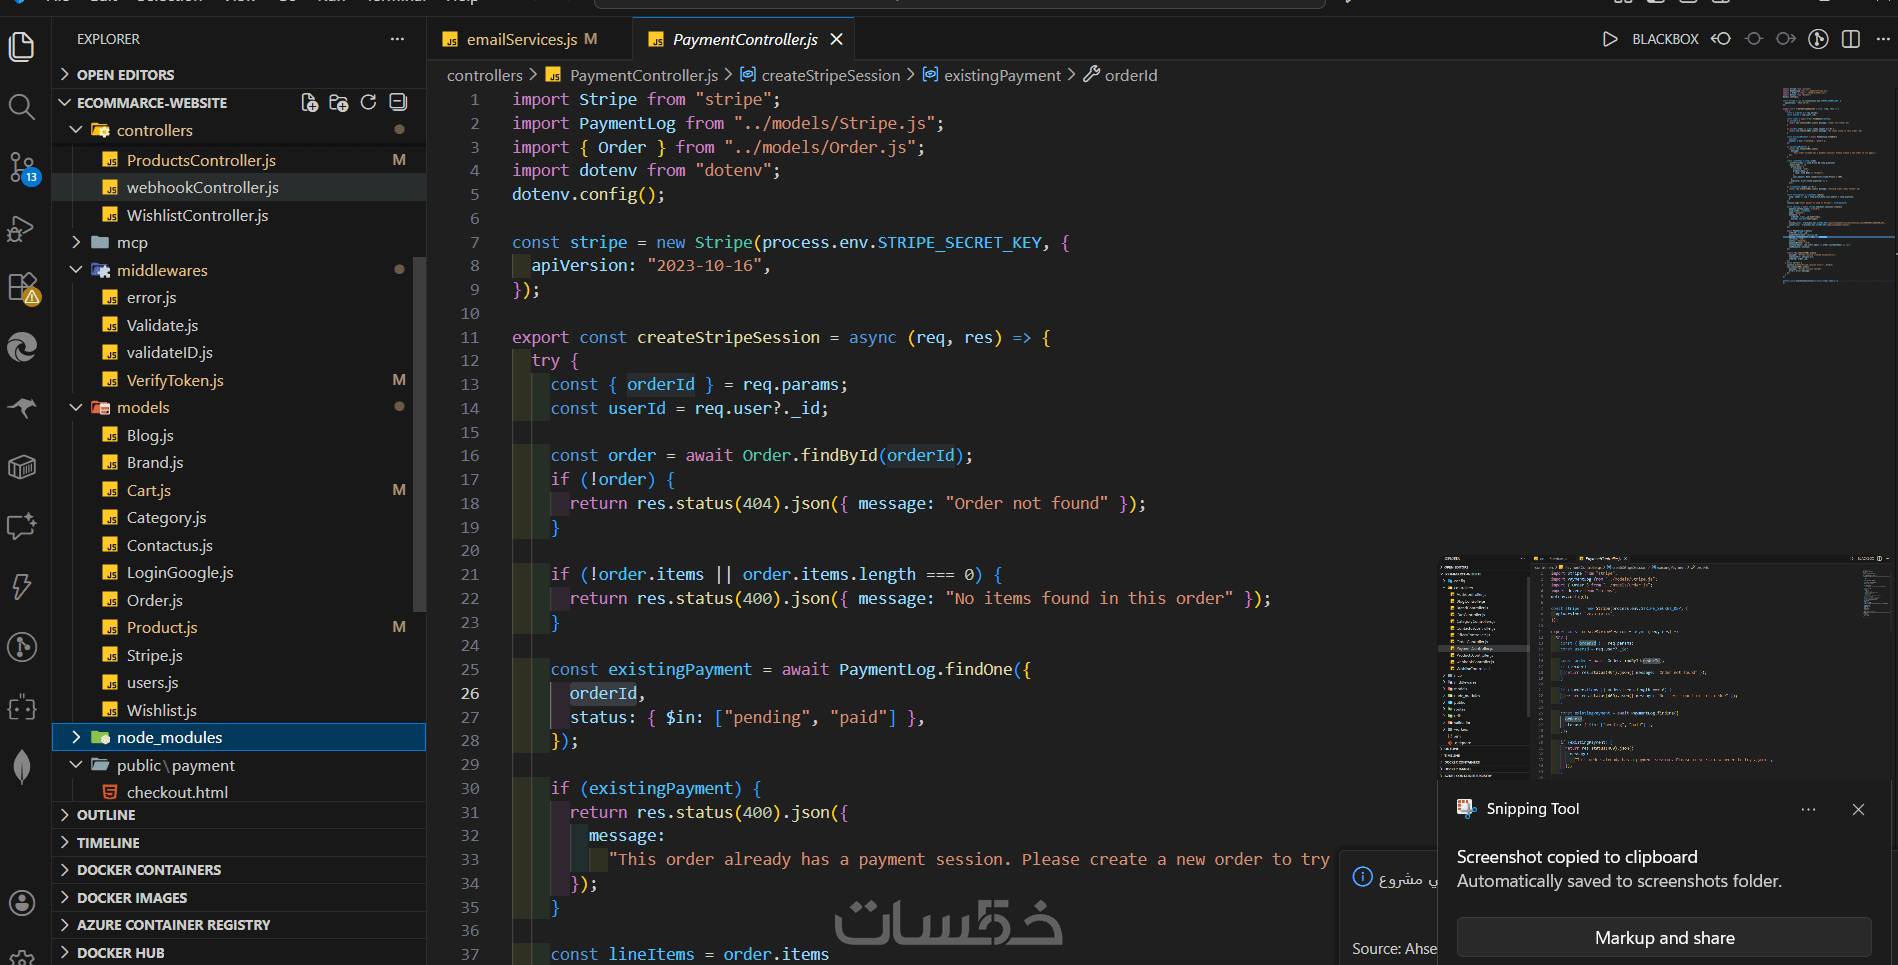This screenshot has height=965, width=1898.
Task: Open the lightning bolt extension icon
Action: [x=22, y=587]
